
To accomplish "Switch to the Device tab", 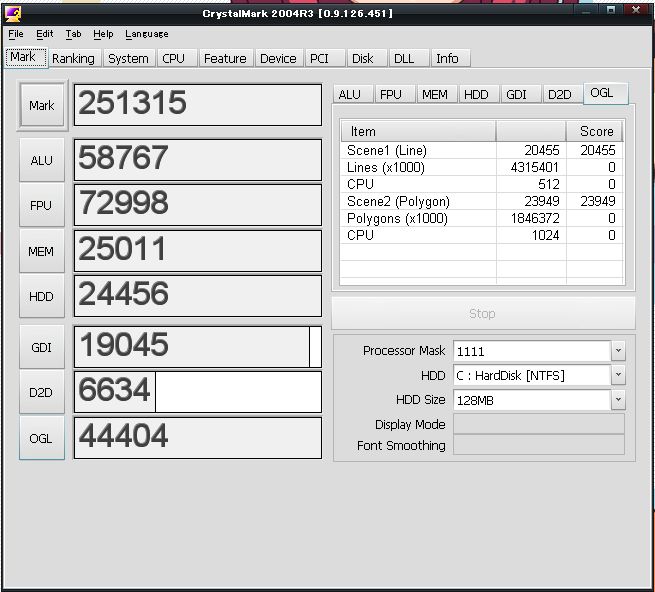I will tap(279, 58).
